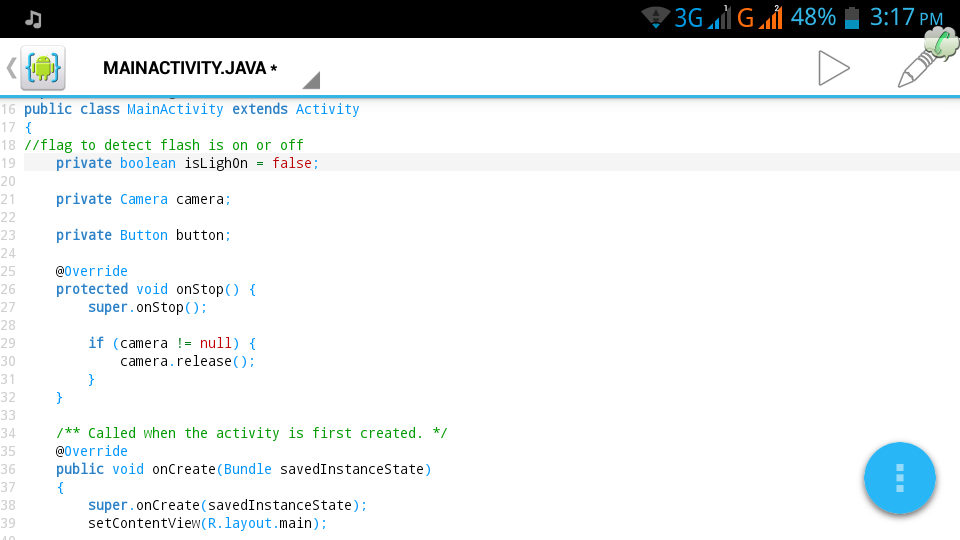Click the comment 'flag to detect flash is on or off'
Image resolution: width=960 pixels, height=540 pixels.
(164, 145)
